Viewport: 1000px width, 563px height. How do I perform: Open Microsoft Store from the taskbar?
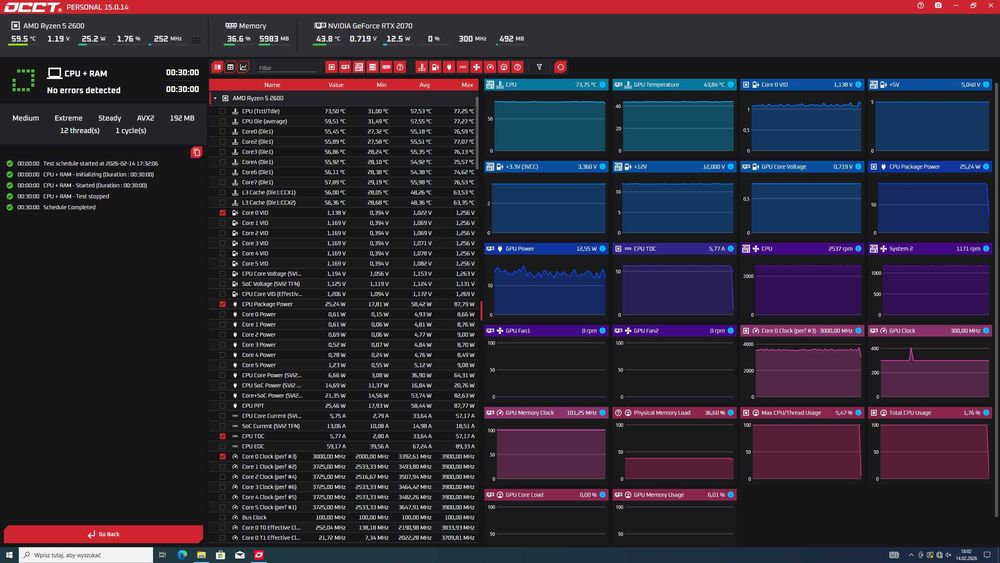tap(220, 555)
